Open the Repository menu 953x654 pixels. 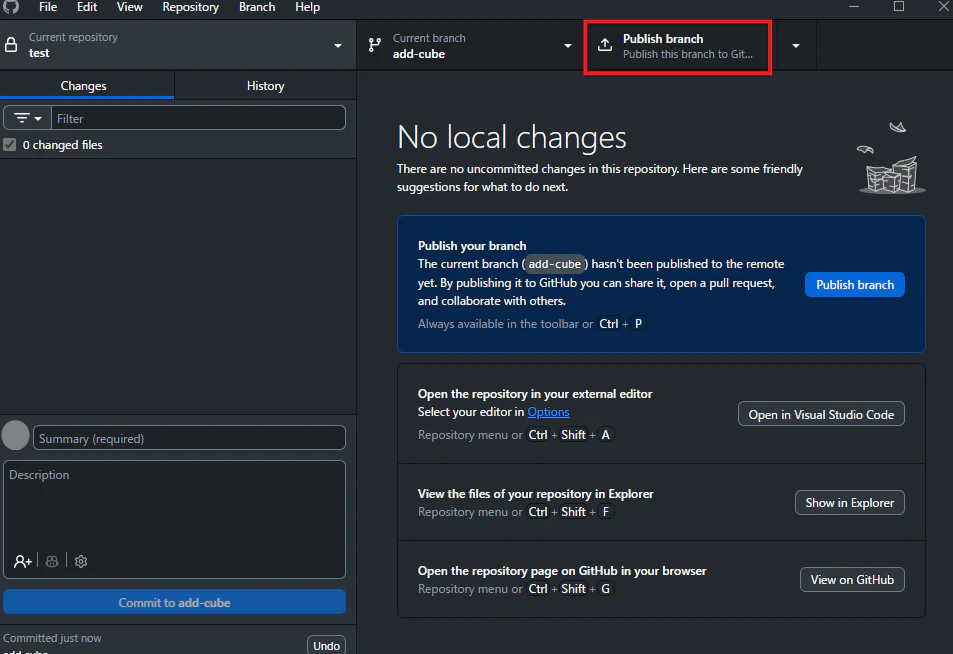coord(190,7)
